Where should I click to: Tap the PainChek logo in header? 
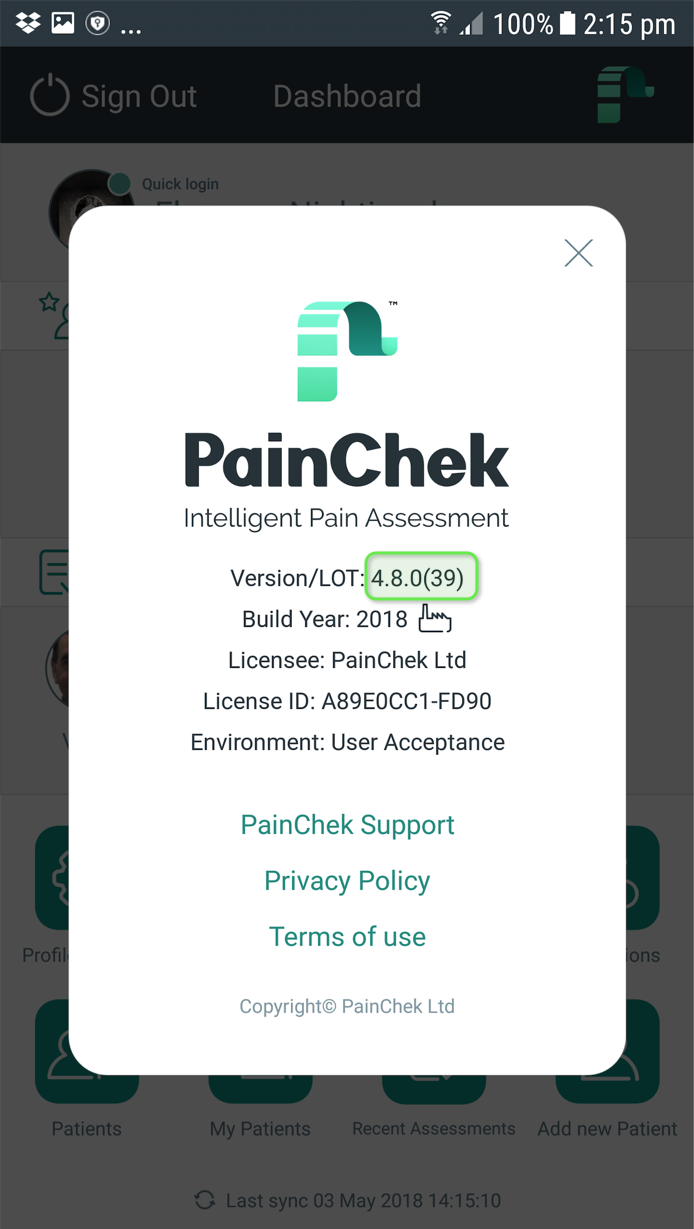pos(623,96)
